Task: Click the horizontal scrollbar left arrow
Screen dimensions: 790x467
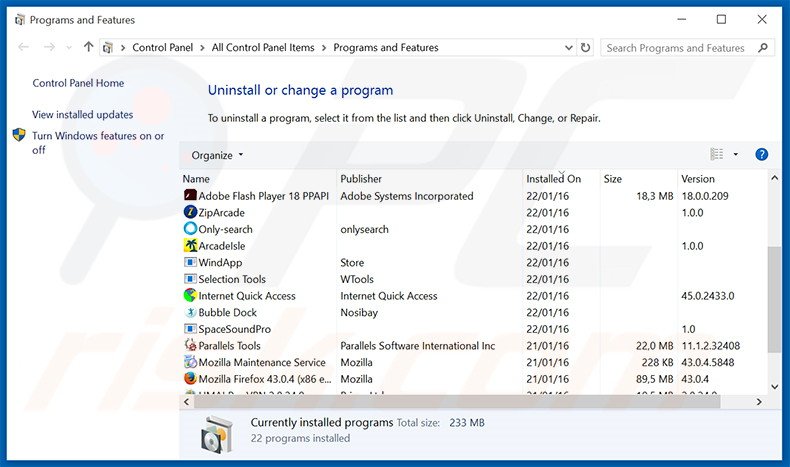Action: tap(186, 402)
